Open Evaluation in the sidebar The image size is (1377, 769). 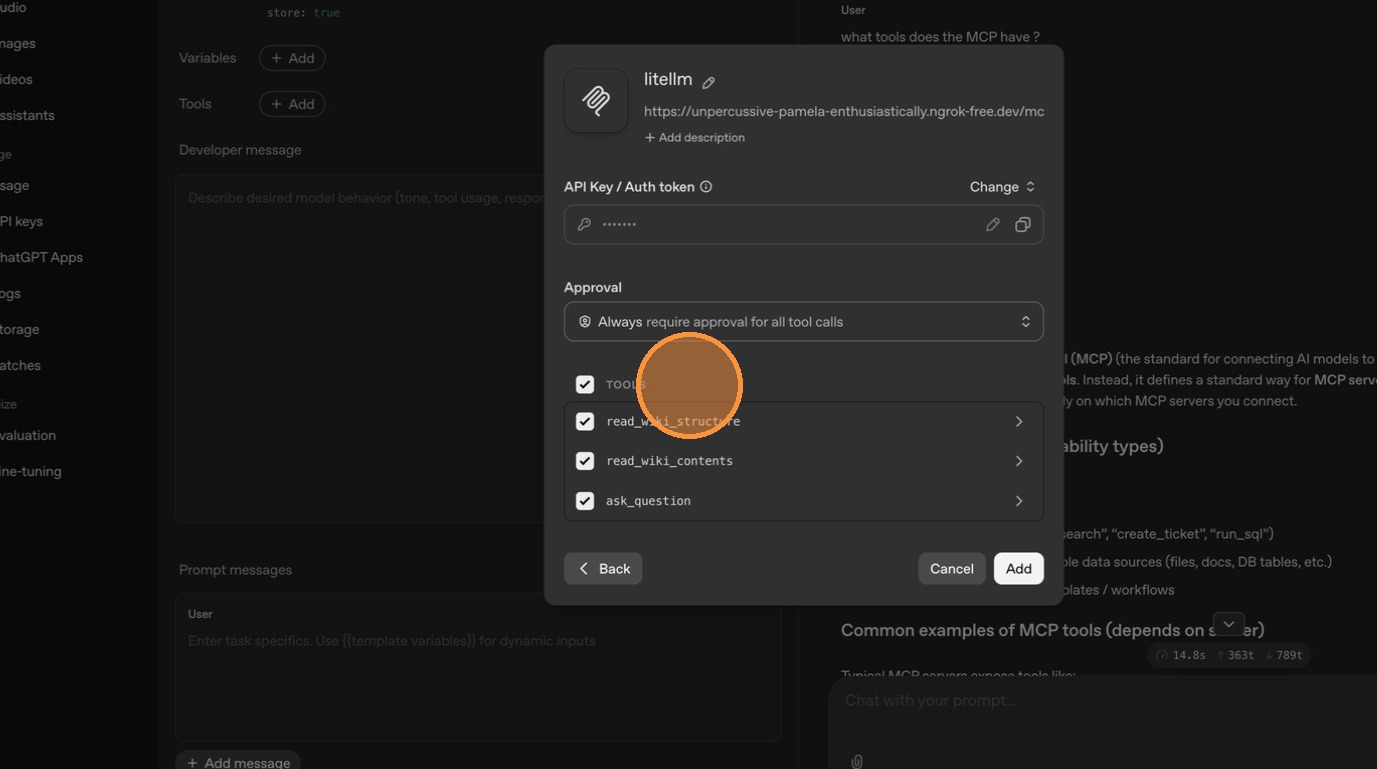point(28,435)
